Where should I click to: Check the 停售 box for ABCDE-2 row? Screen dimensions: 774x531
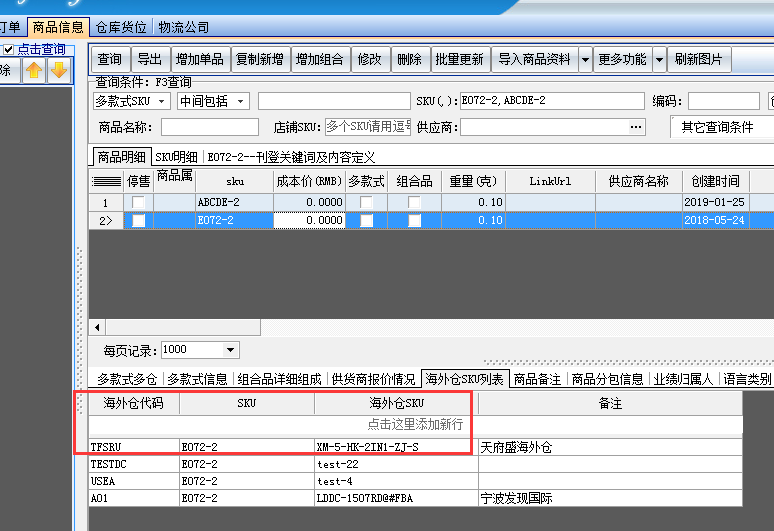[x=138, y=202]
